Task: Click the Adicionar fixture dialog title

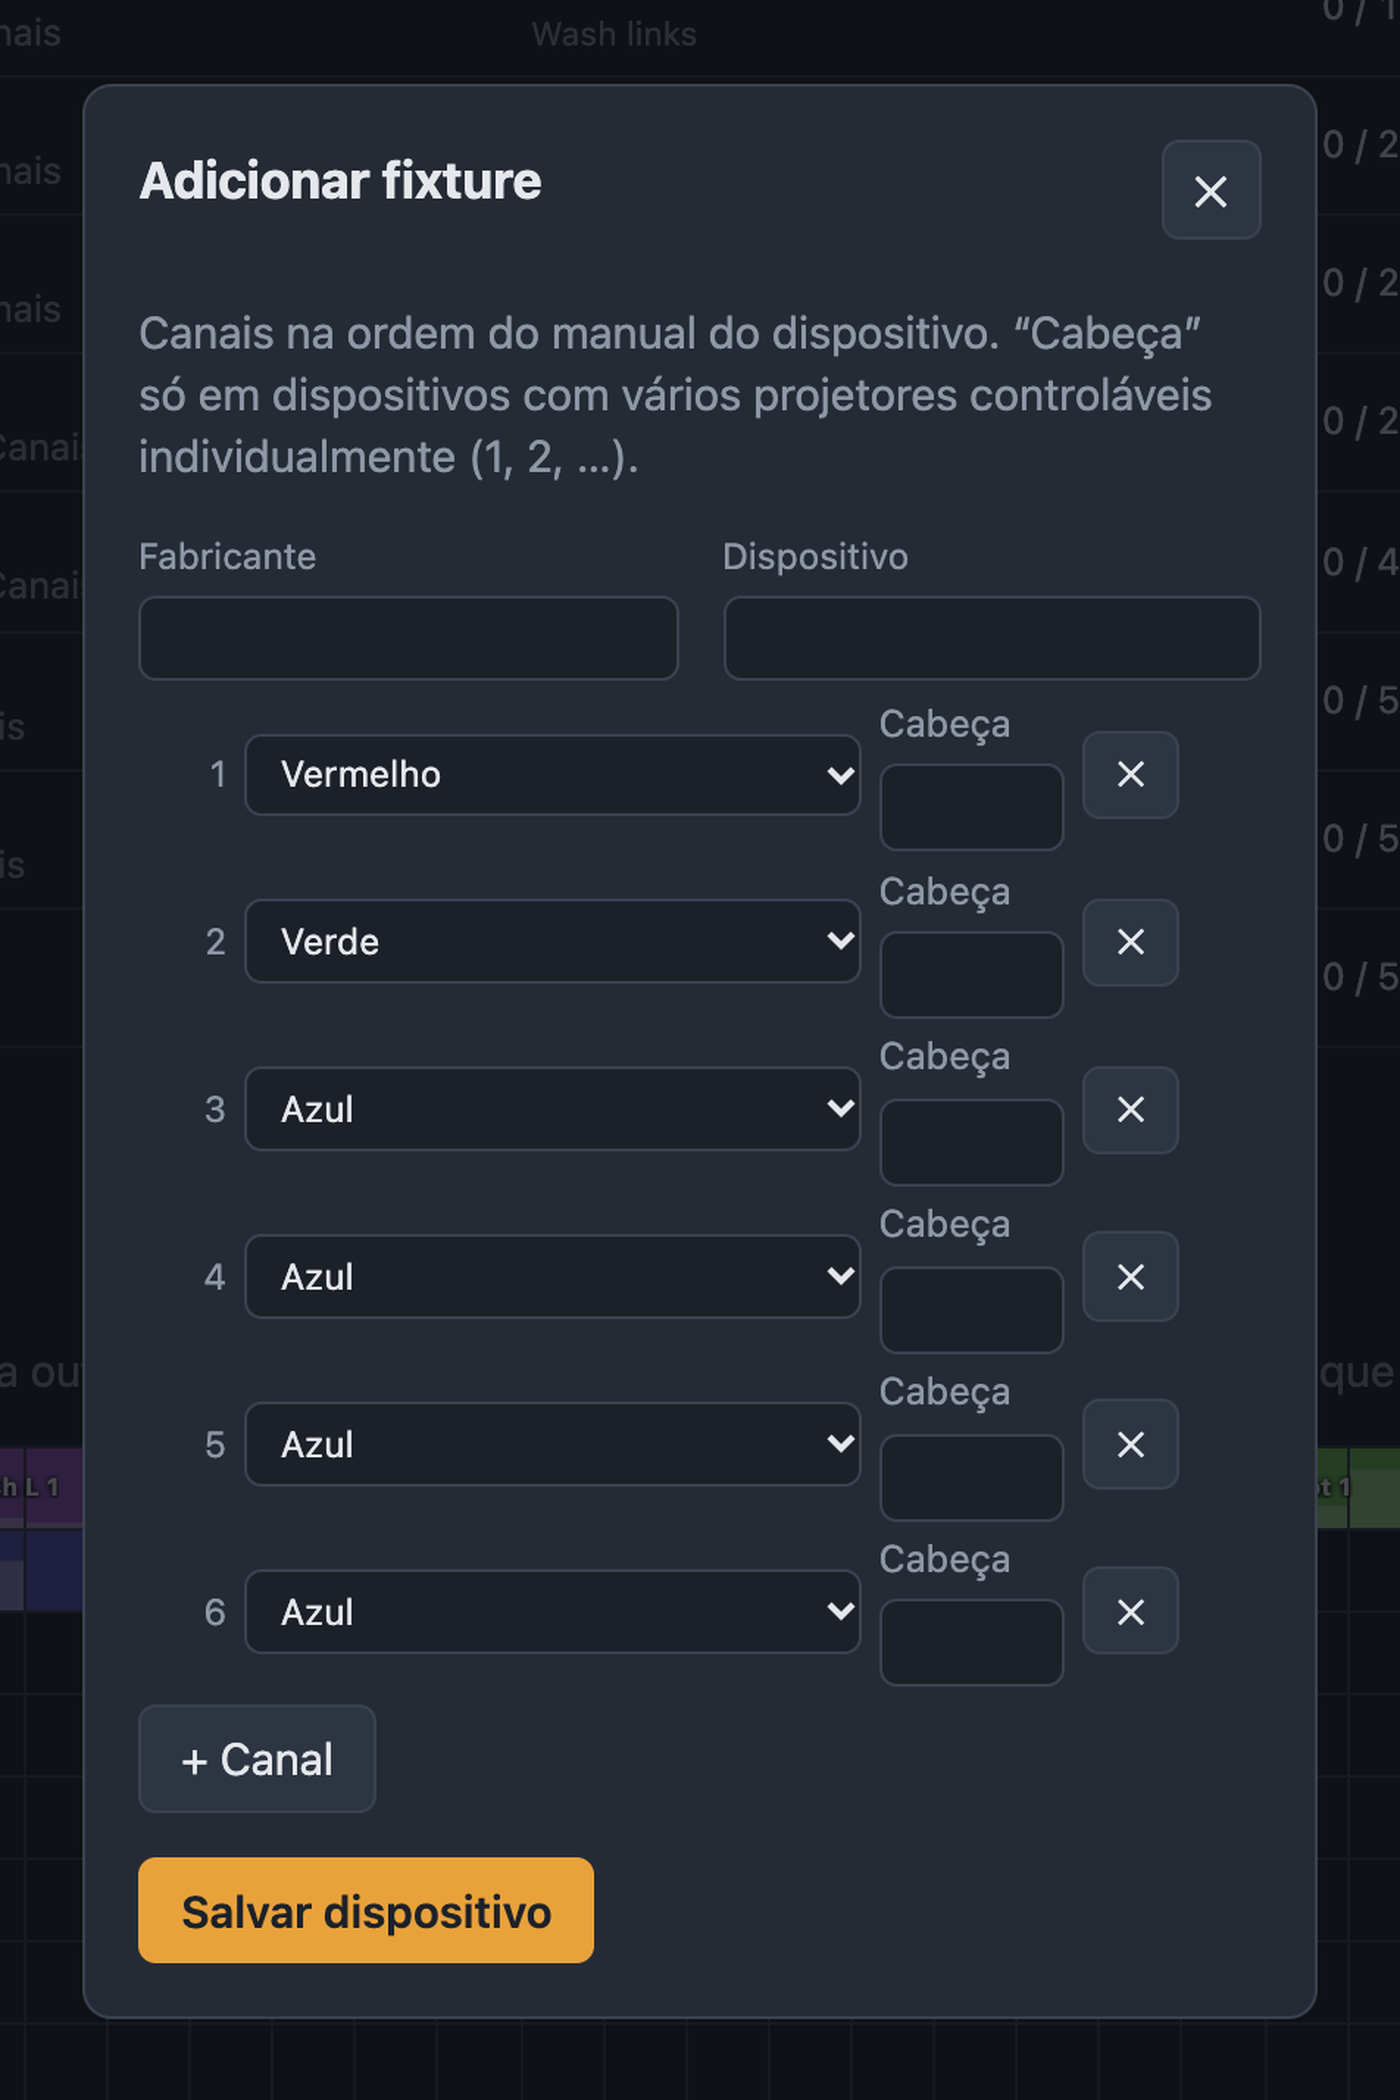Action: pyautogui.click(x=340, y=181)
